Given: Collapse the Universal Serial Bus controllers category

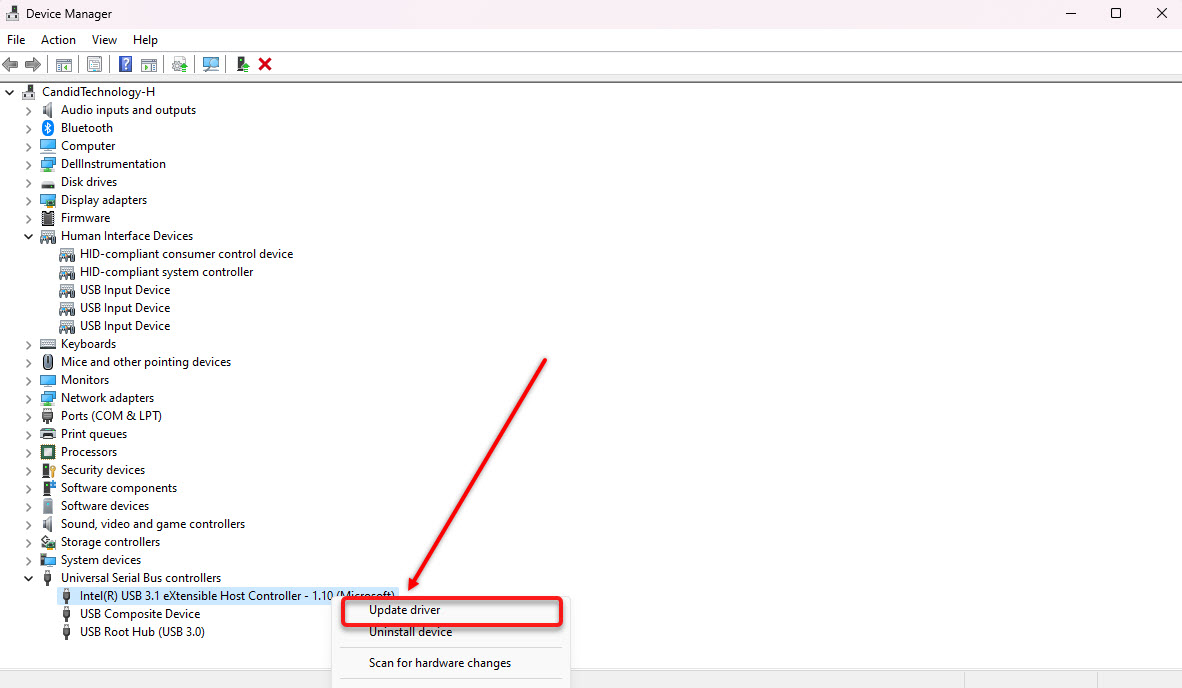Looking at the screenshot, I should [x=28, y=578].
